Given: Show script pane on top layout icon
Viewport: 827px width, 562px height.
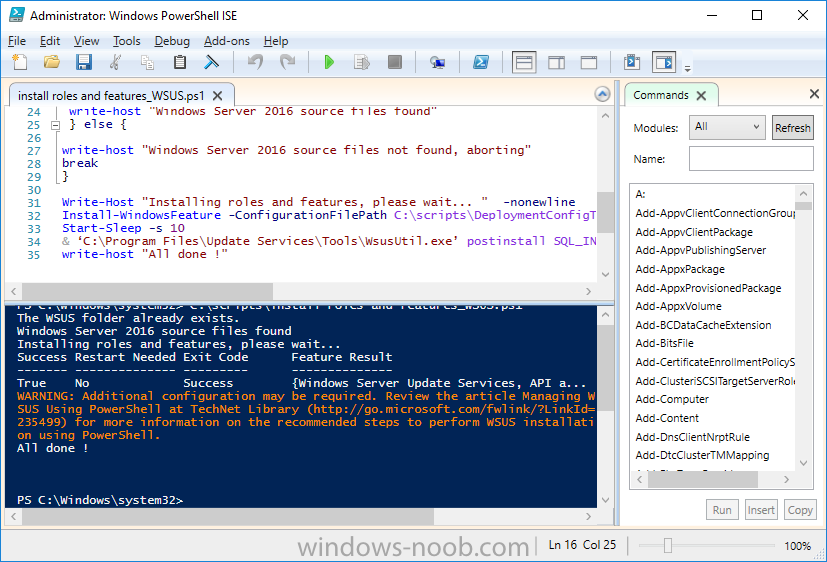Looking at the screenshot, I should (524, 62).
